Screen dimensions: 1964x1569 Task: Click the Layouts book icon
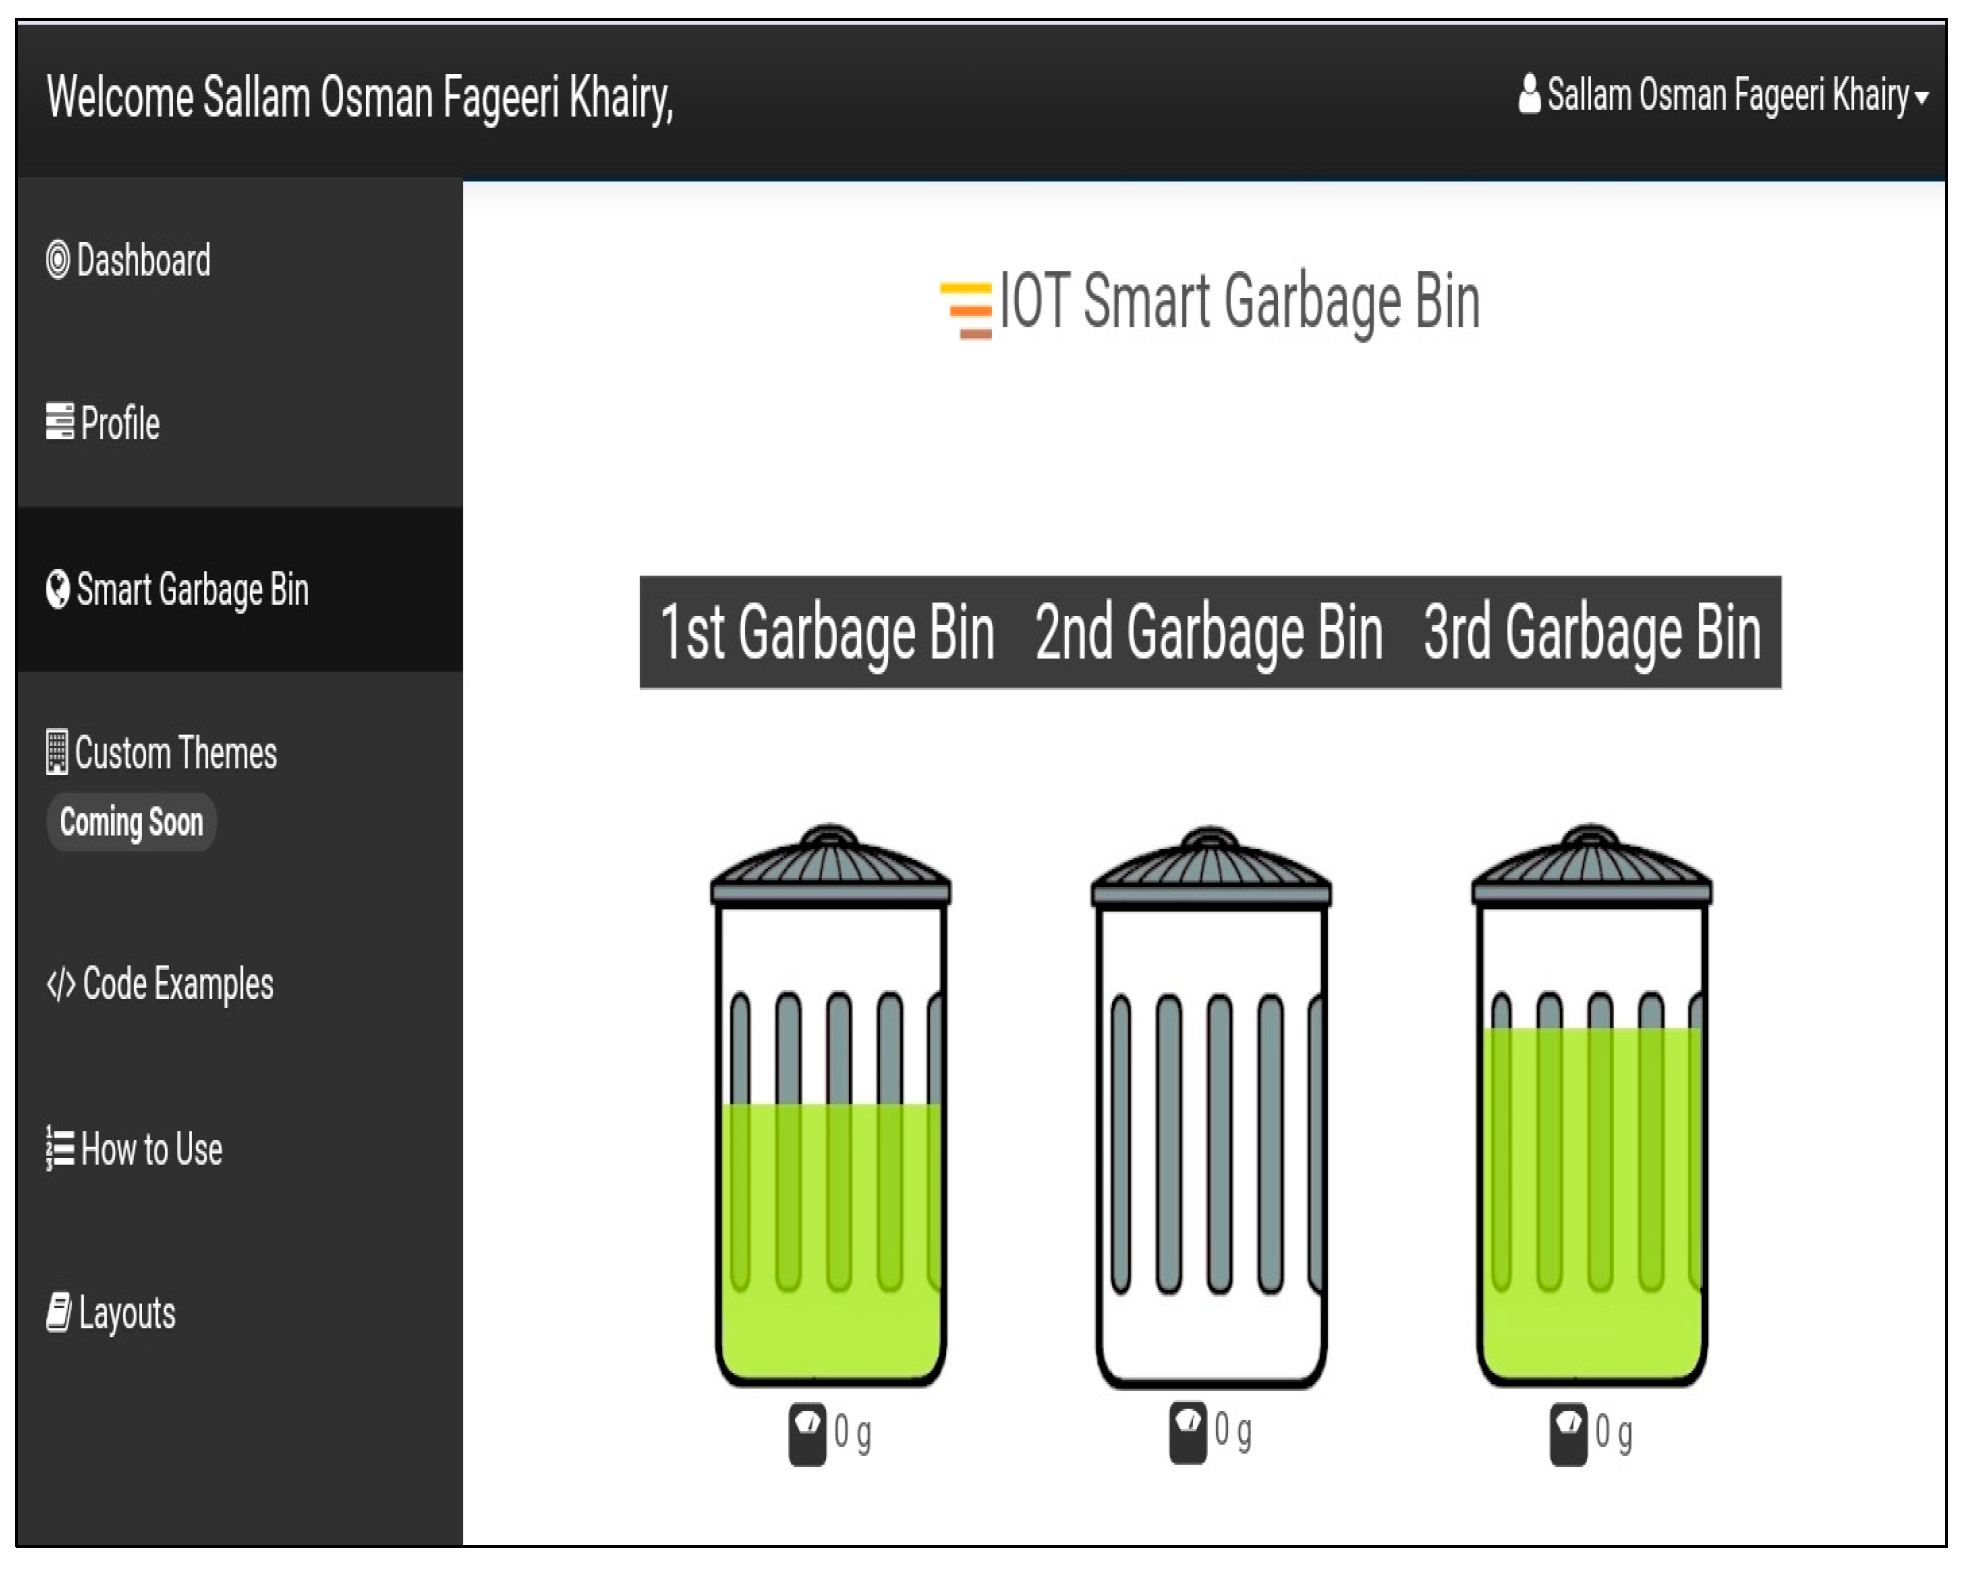coord(59,1312)
